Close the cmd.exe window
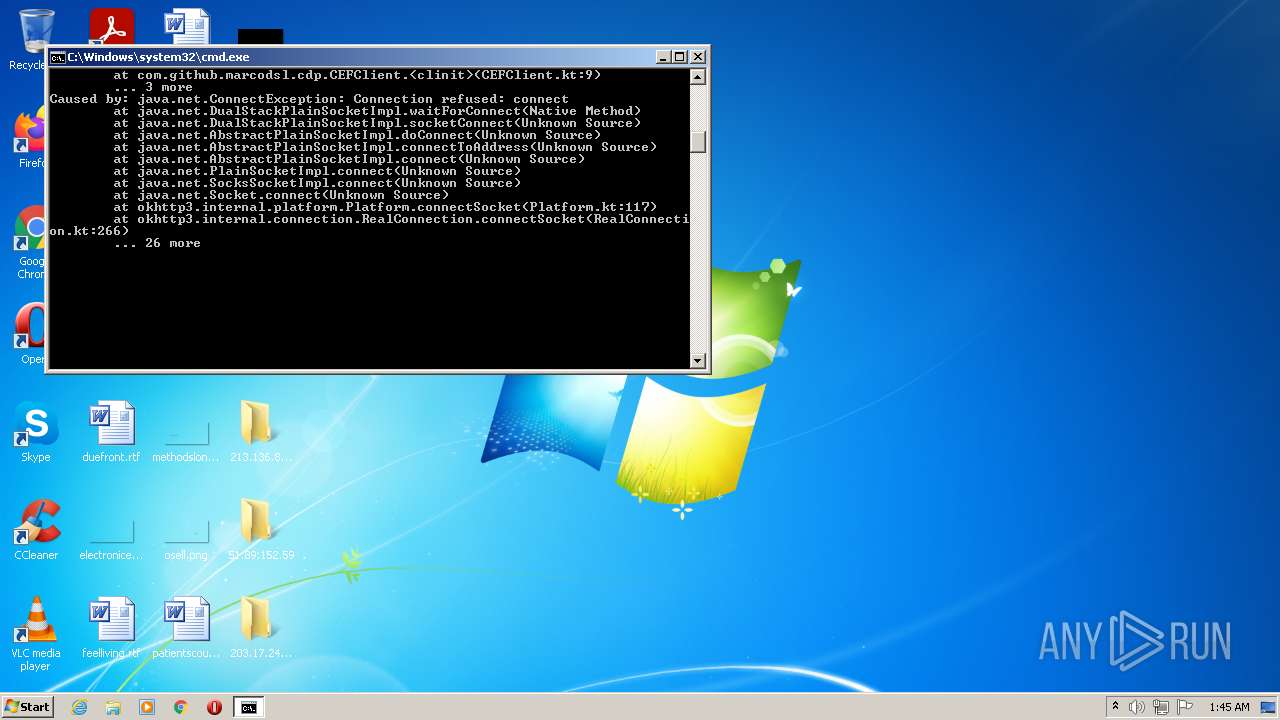Image resolution: width=1280 pixels, height=720 pixels. click(698, 57)
